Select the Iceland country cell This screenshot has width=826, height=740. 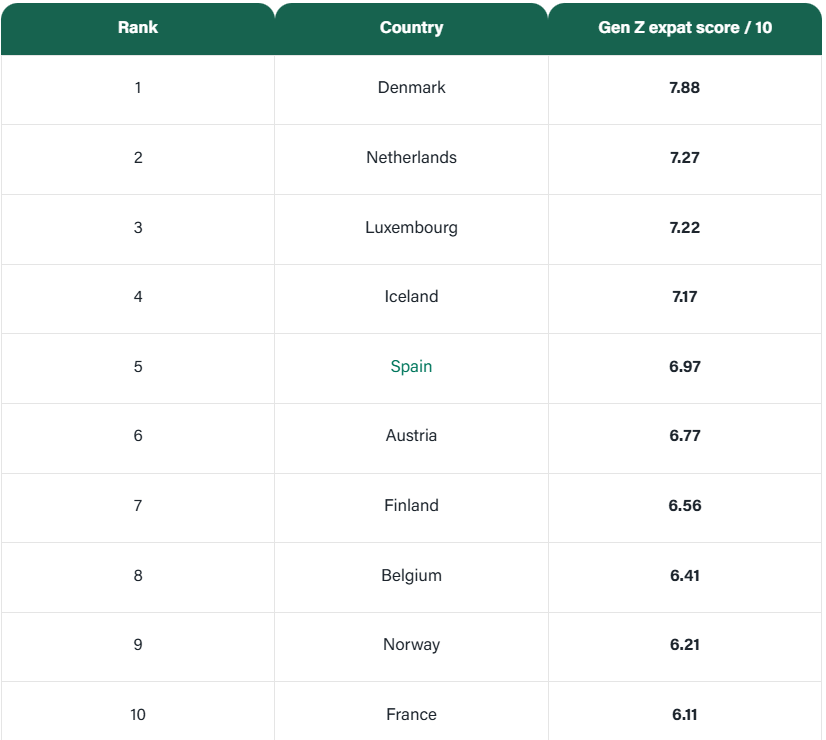[411, 296]
